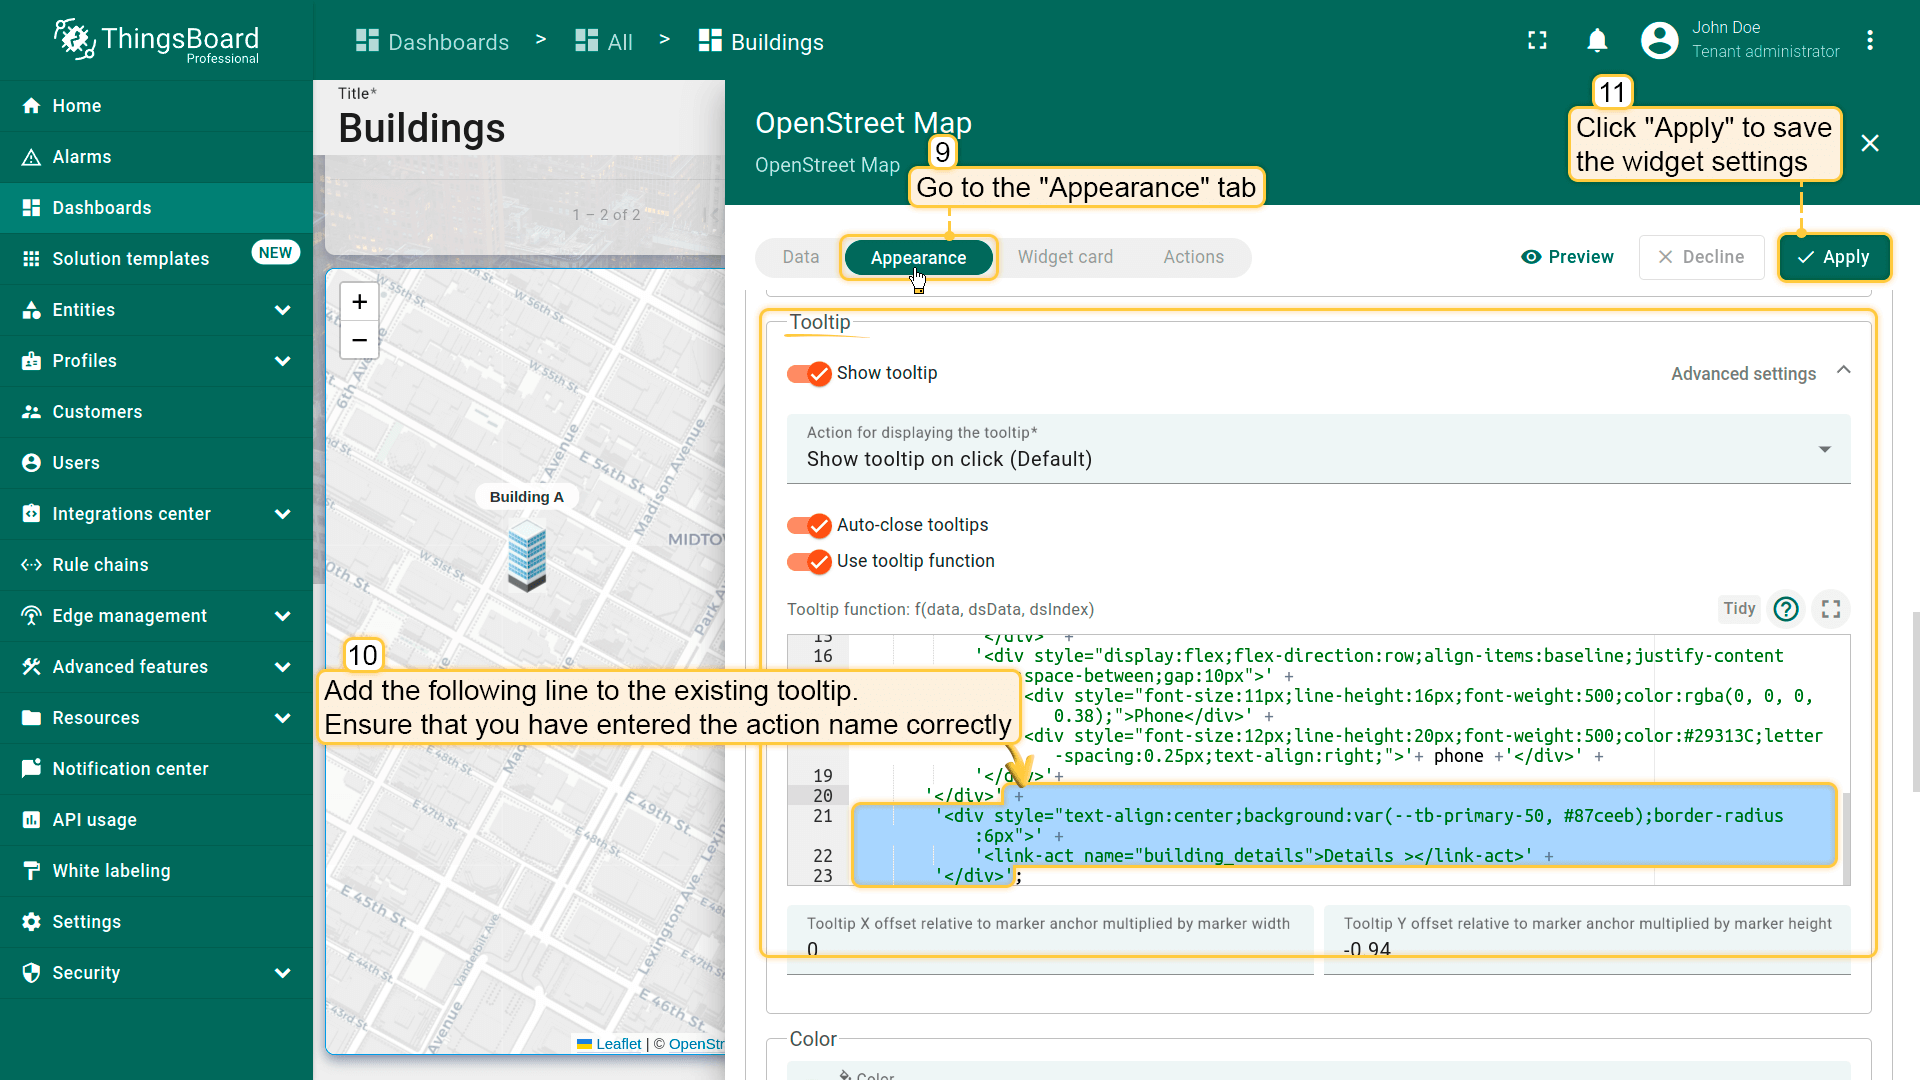Screen dimensions: 1920x1080
Task: Click the map zoom in button
Action: 360,302
